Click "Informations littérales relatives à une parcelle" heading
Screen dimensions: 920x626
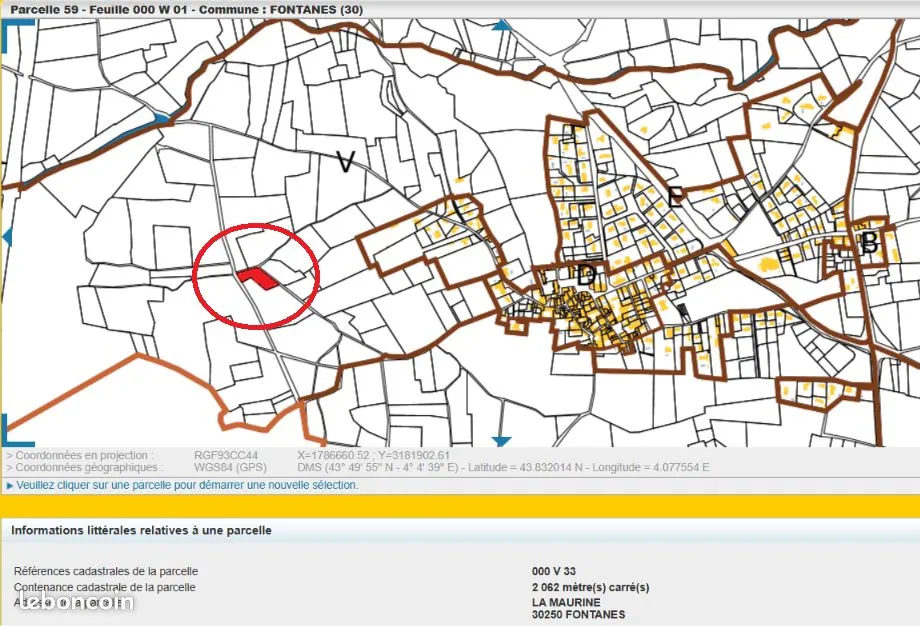(x=141, y=530)
